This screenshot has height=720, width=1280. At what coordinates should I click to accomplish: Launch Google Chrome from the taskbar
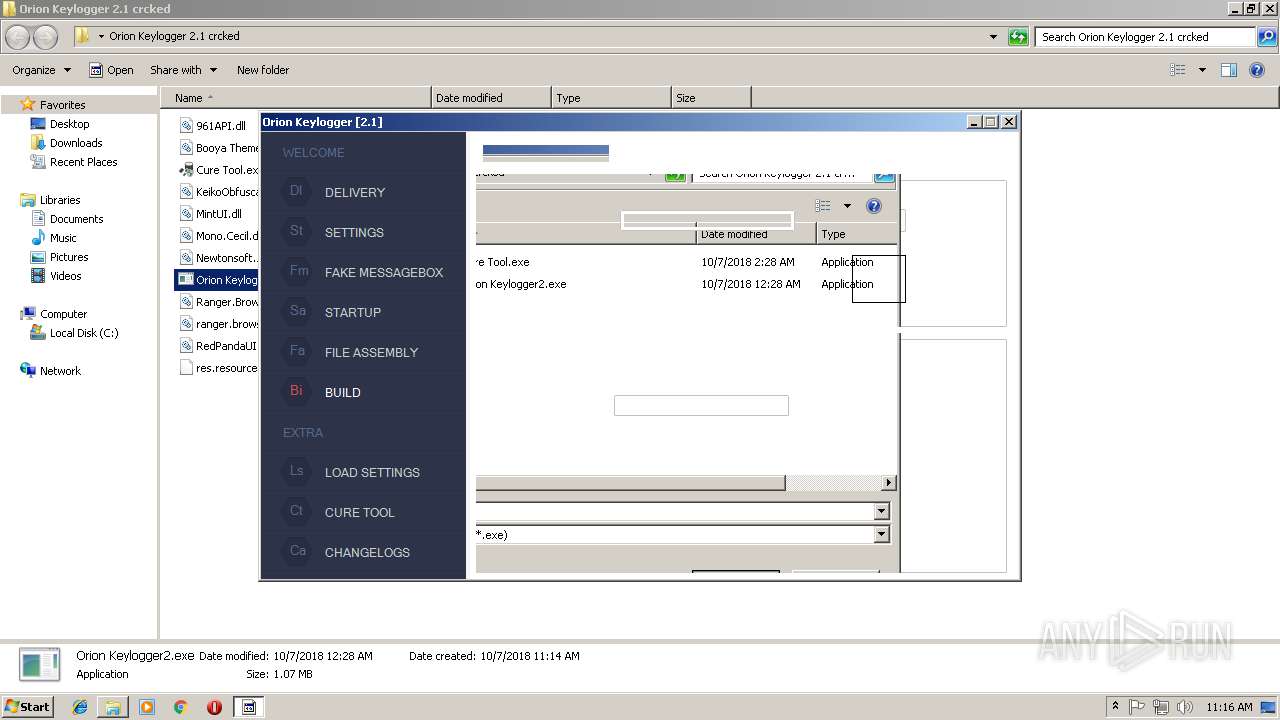click(181, 707)
